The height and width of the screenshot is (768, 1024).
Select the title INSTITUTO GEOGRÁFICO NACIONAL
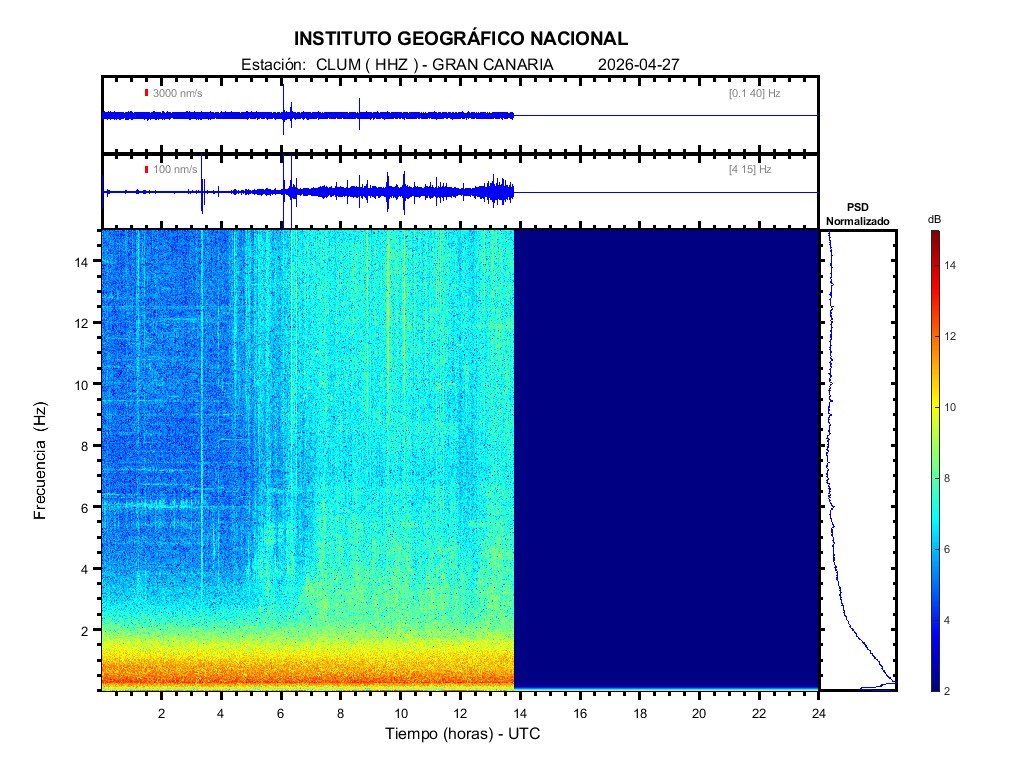click(x=461, y=39)
